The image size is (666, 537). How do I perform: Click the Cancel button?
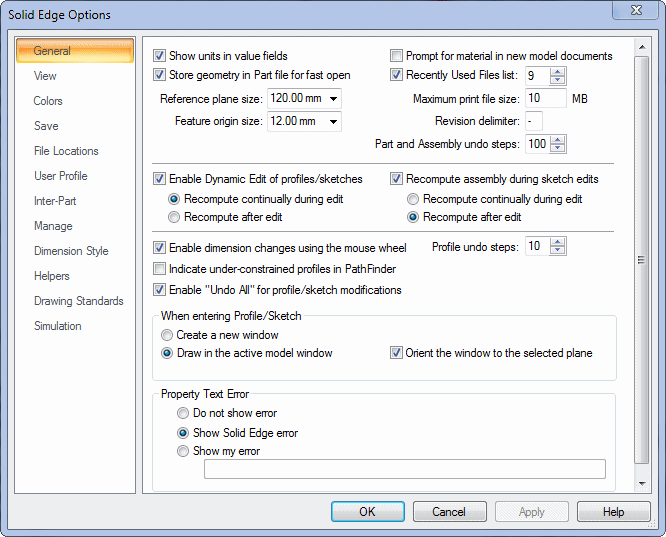pos(449,512)
